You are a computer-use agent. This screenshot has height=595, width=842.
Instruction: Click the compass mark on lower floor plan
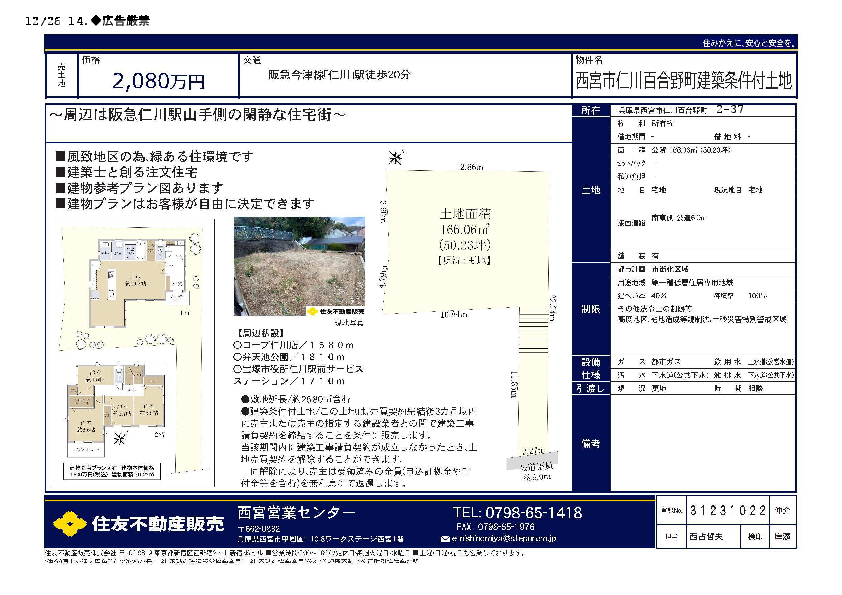[x=122, y=438]
